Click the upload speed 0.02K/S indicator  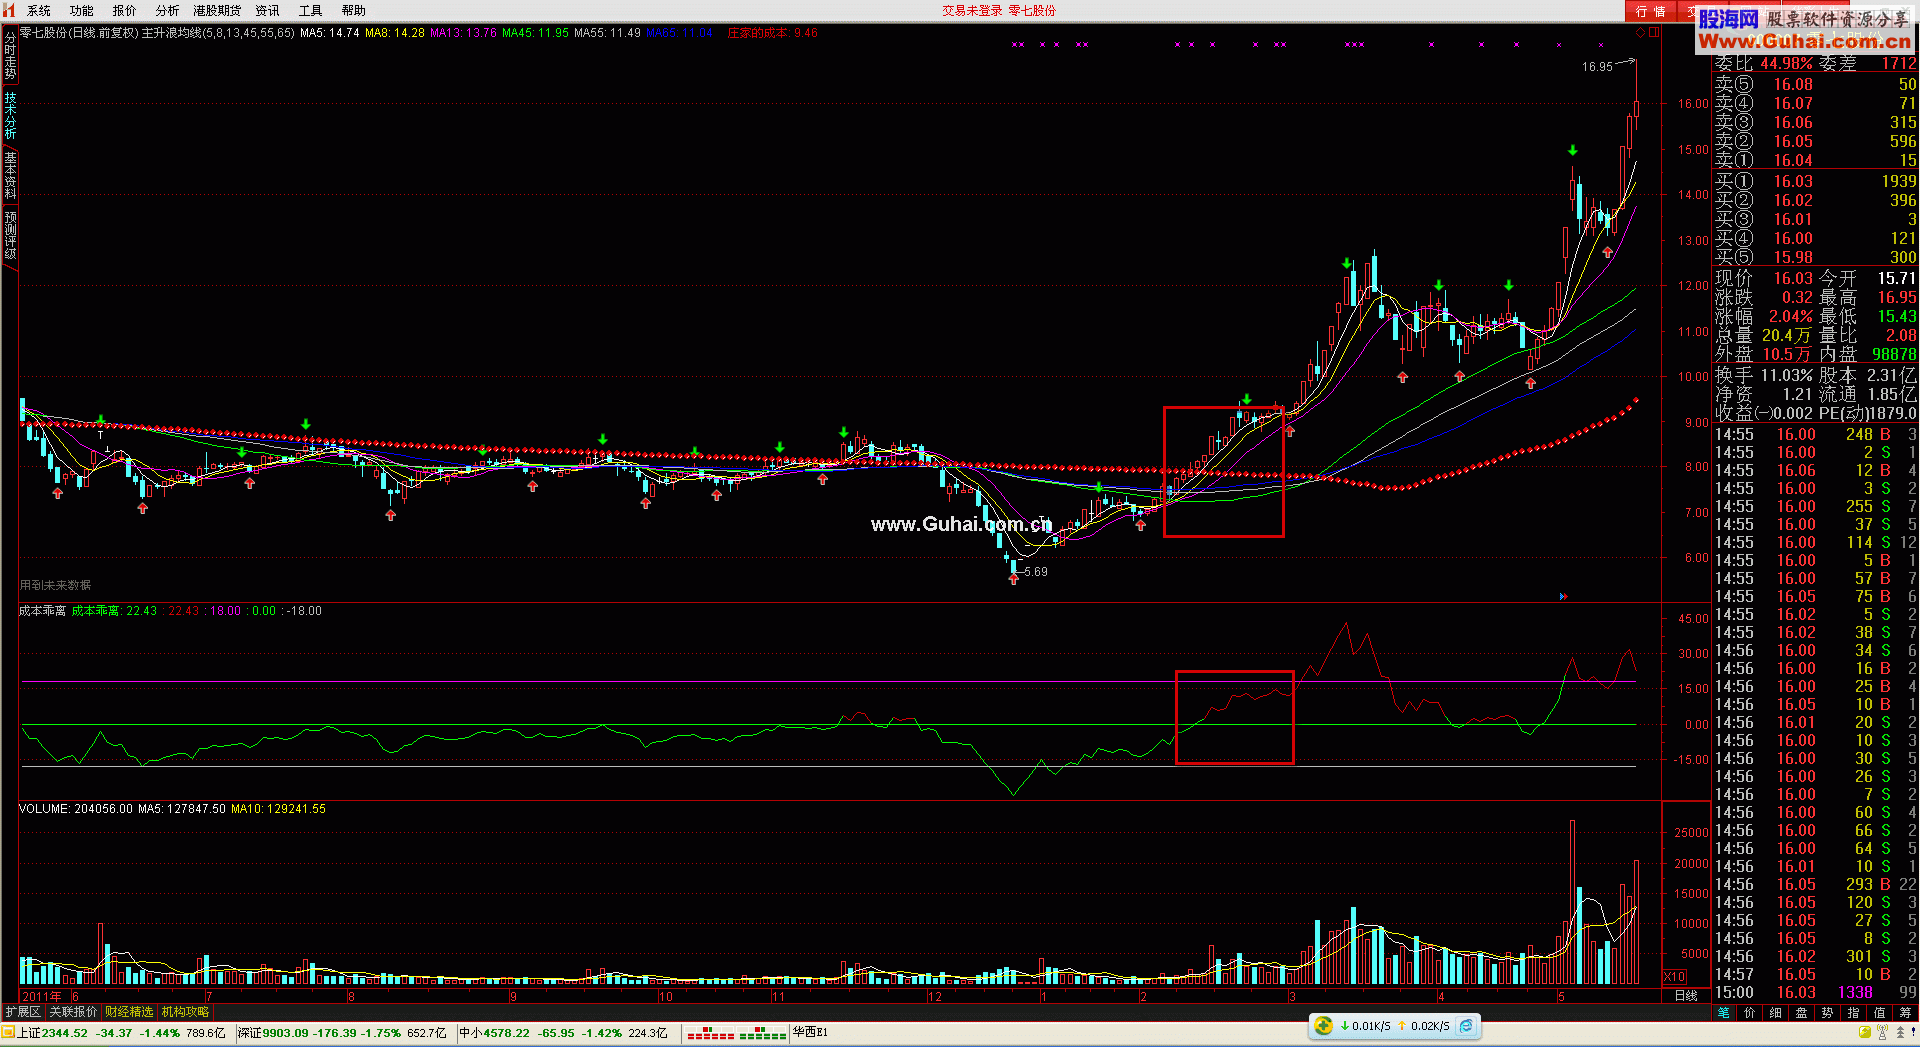tap(1424, 1026)
